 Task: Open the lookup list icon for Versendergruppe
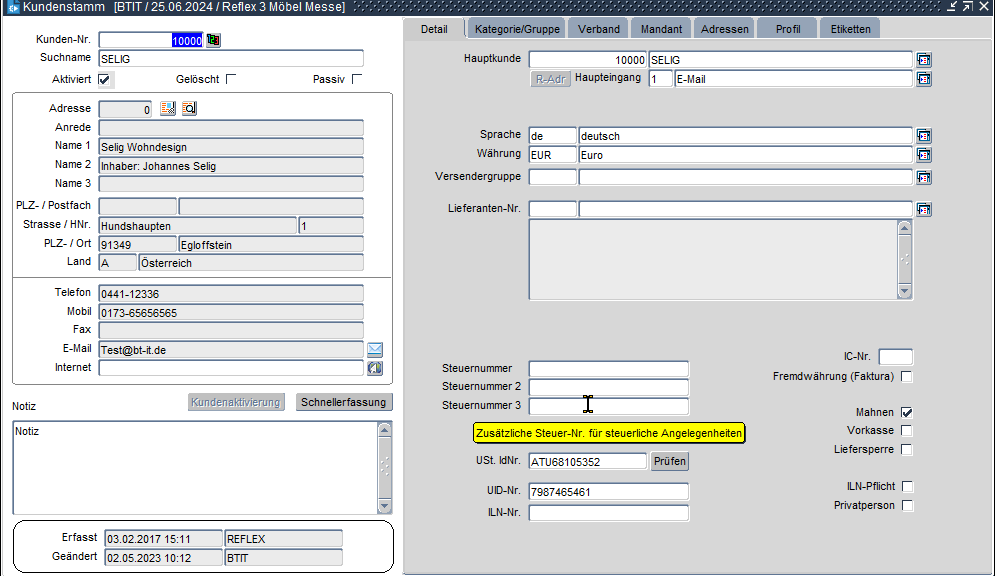924,178
